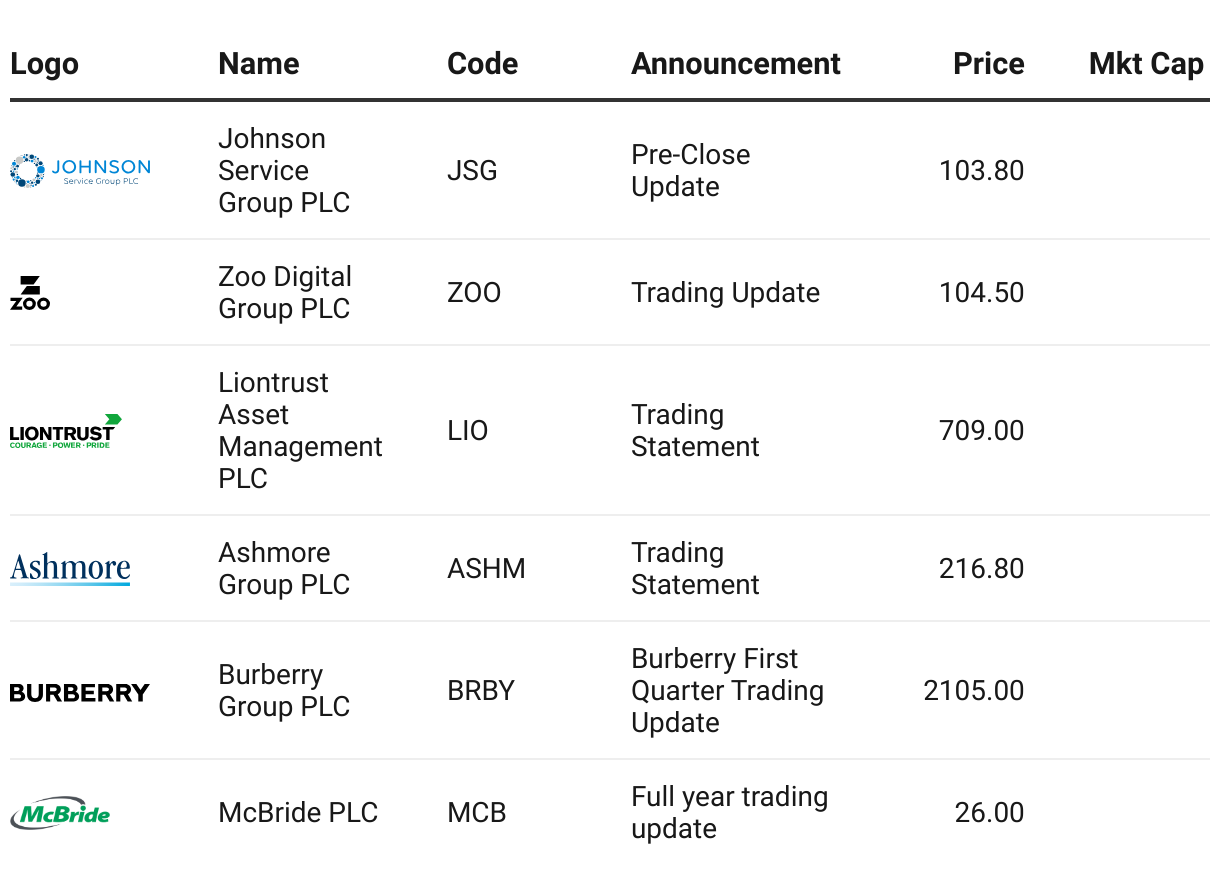Open the Burberry logo
1220x874 pixels.
click(x=80, y=692)
